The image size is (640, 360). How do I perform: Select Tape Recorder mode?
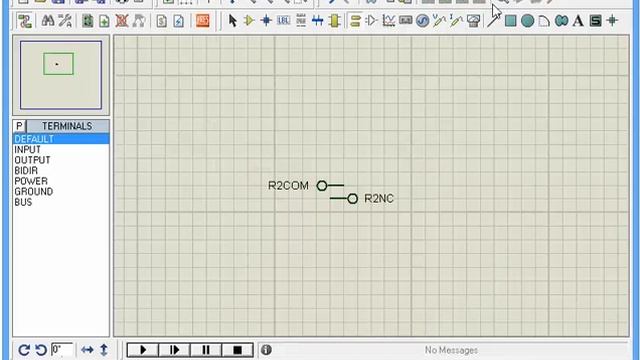point(406,20)
